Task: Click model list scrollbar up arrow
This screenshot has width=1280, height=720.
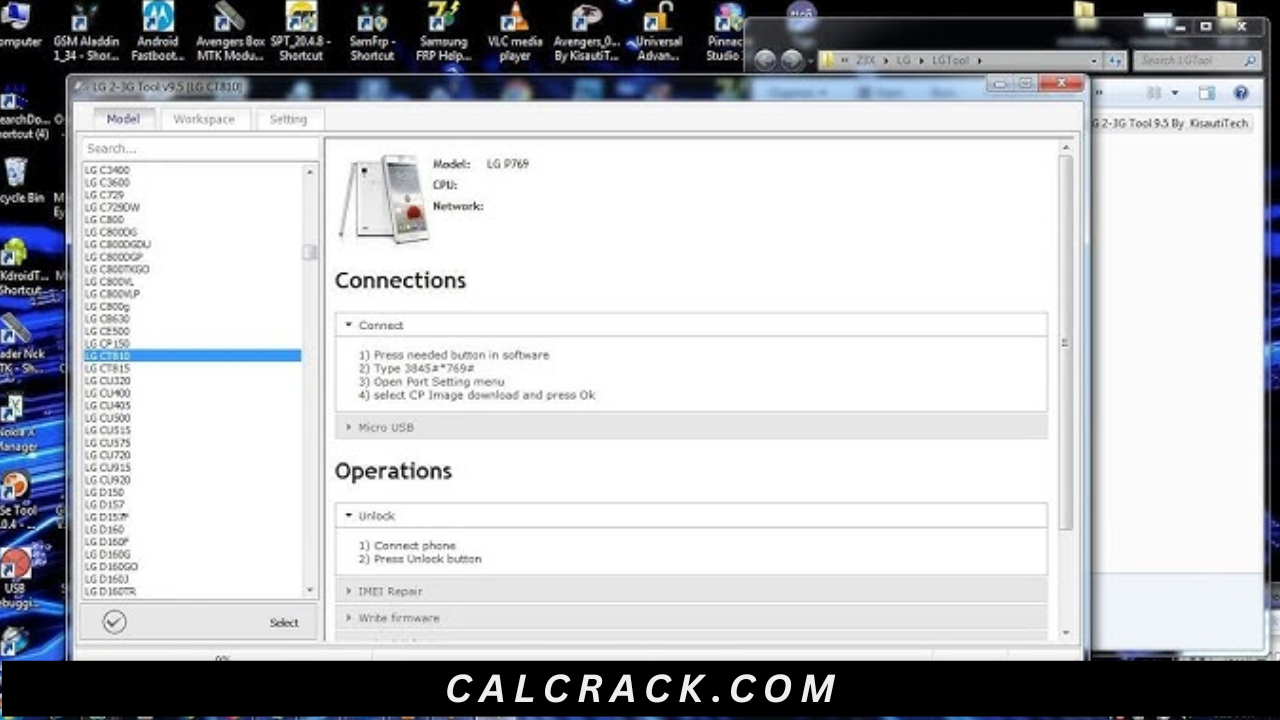Action: 309,172
